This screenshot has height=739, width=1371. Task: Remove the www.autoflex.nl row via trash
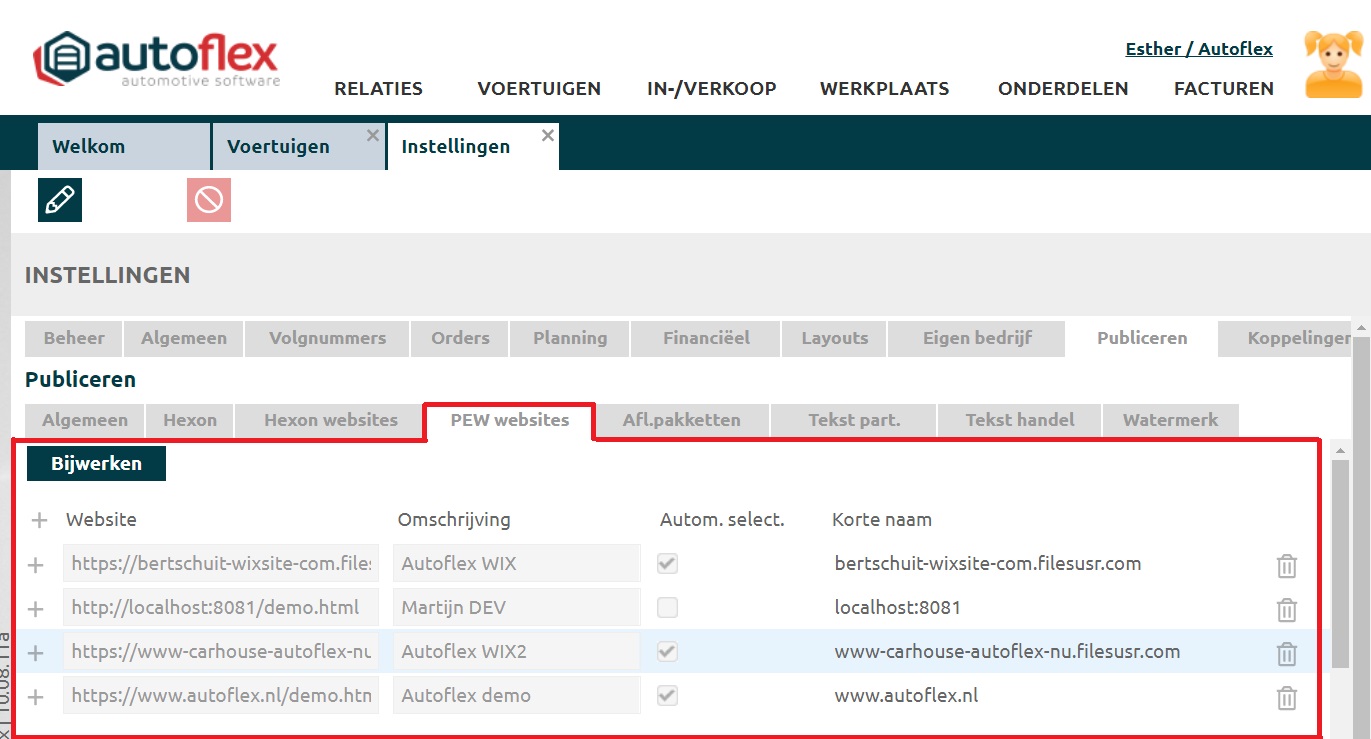point(1286,698)
